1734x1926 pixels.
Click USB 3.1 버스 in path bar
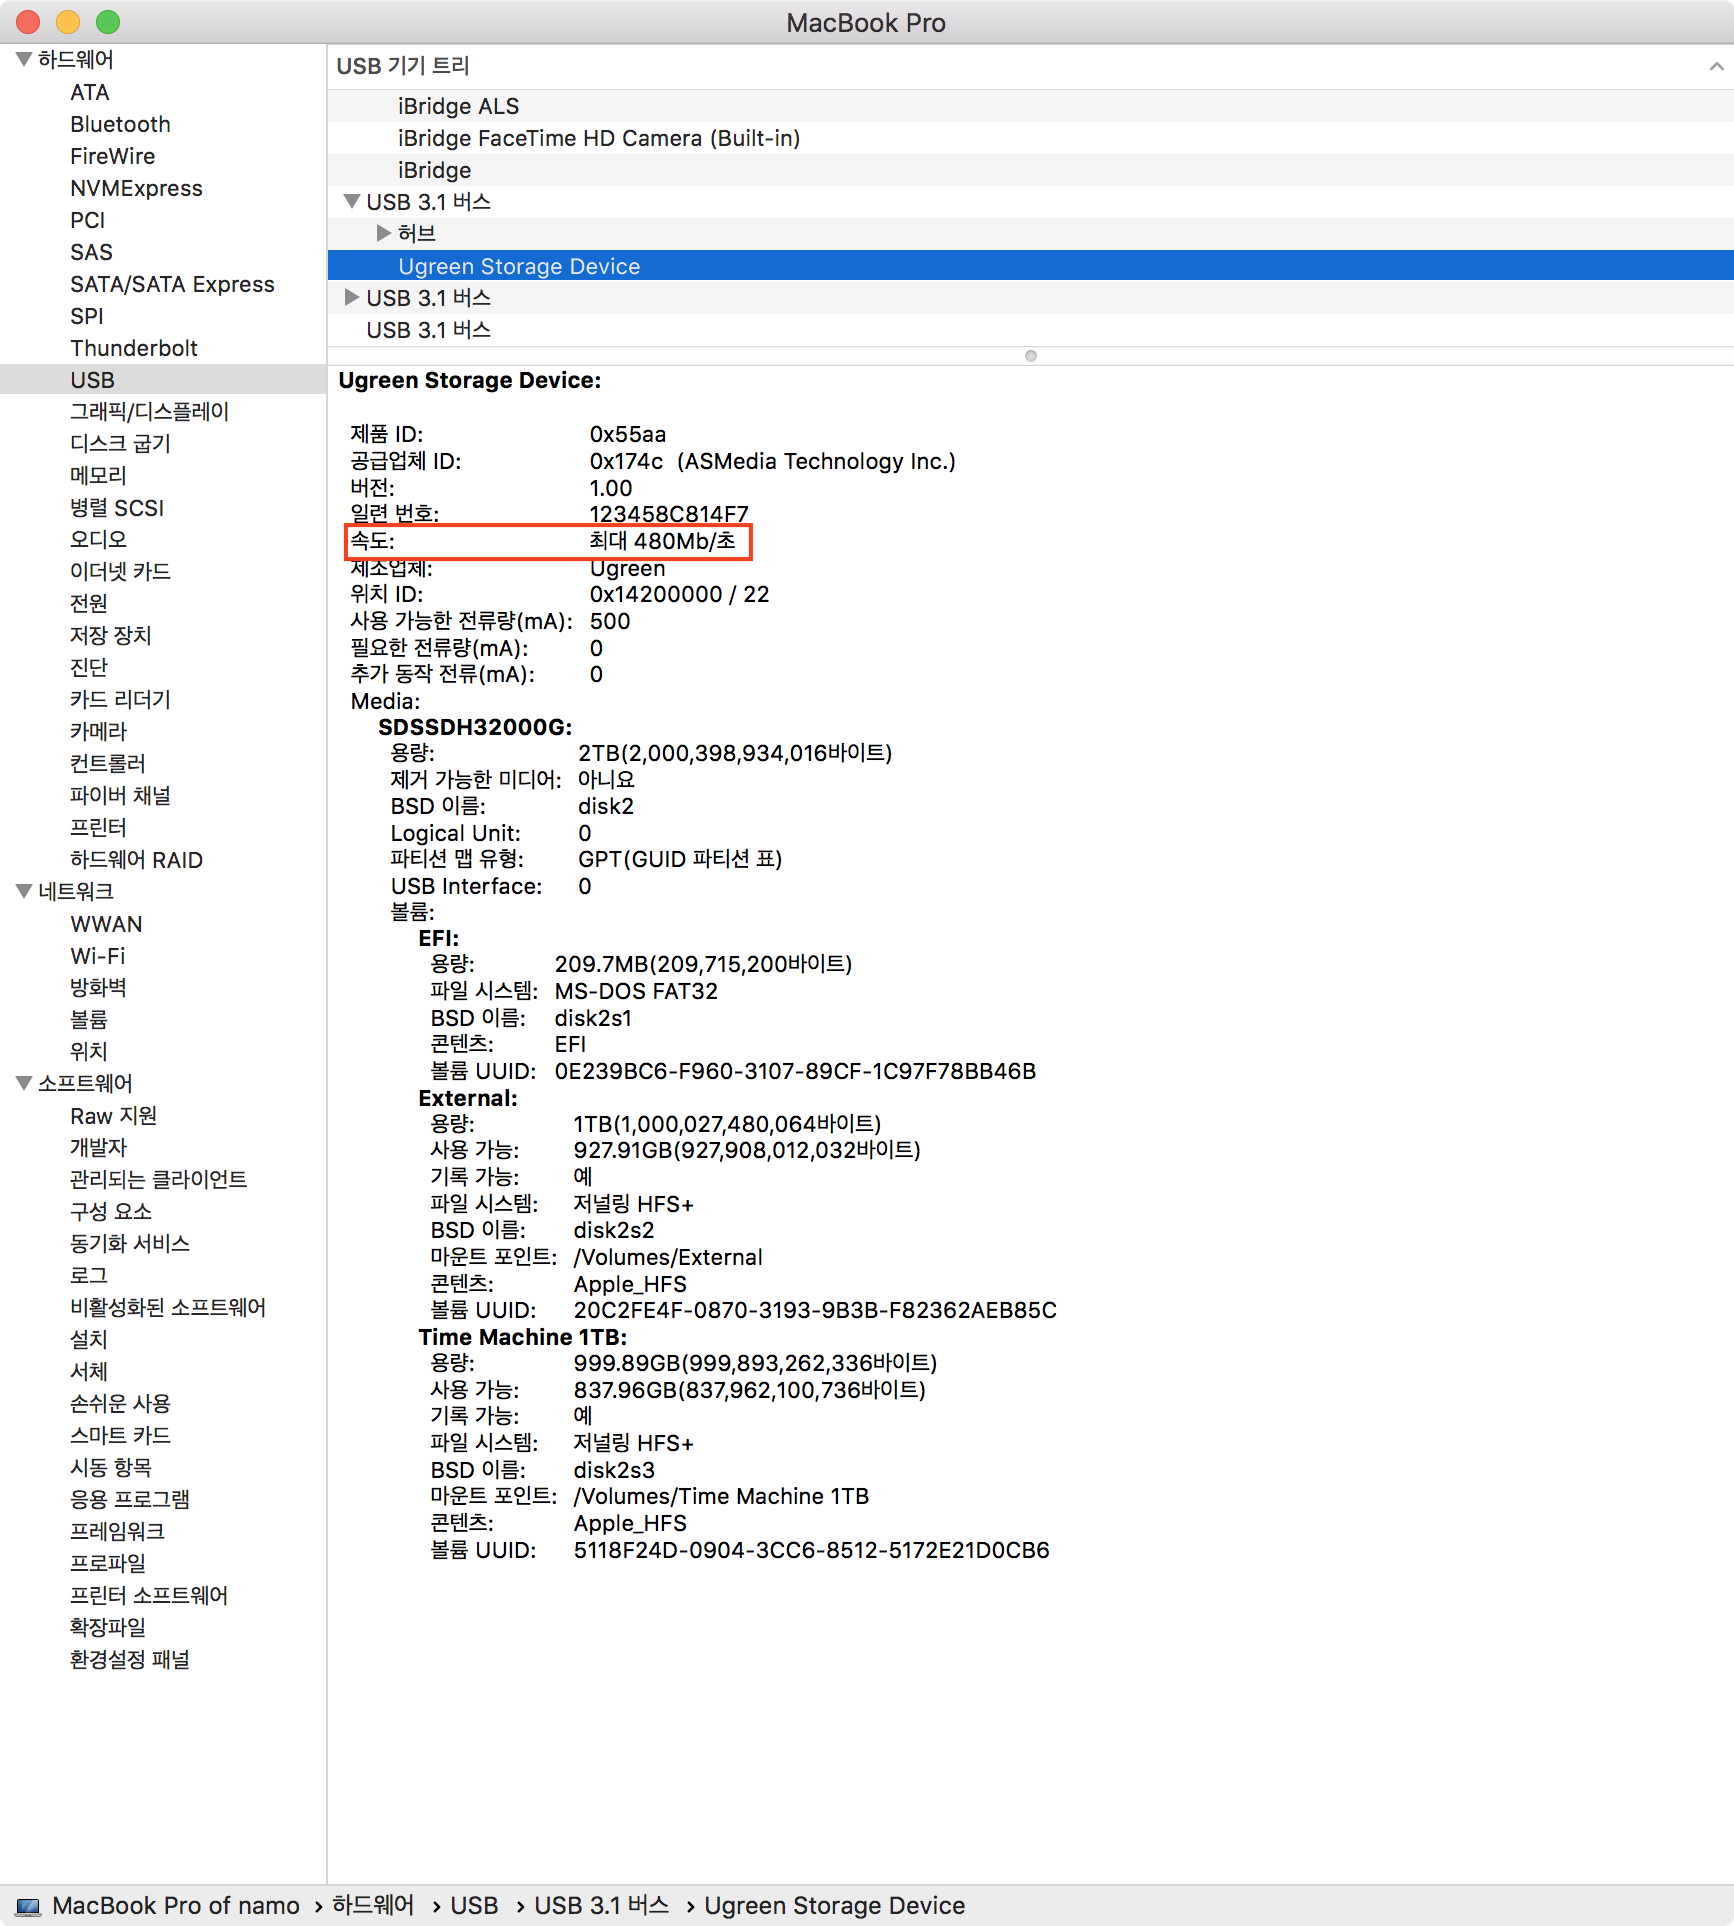click(601, 1906)
